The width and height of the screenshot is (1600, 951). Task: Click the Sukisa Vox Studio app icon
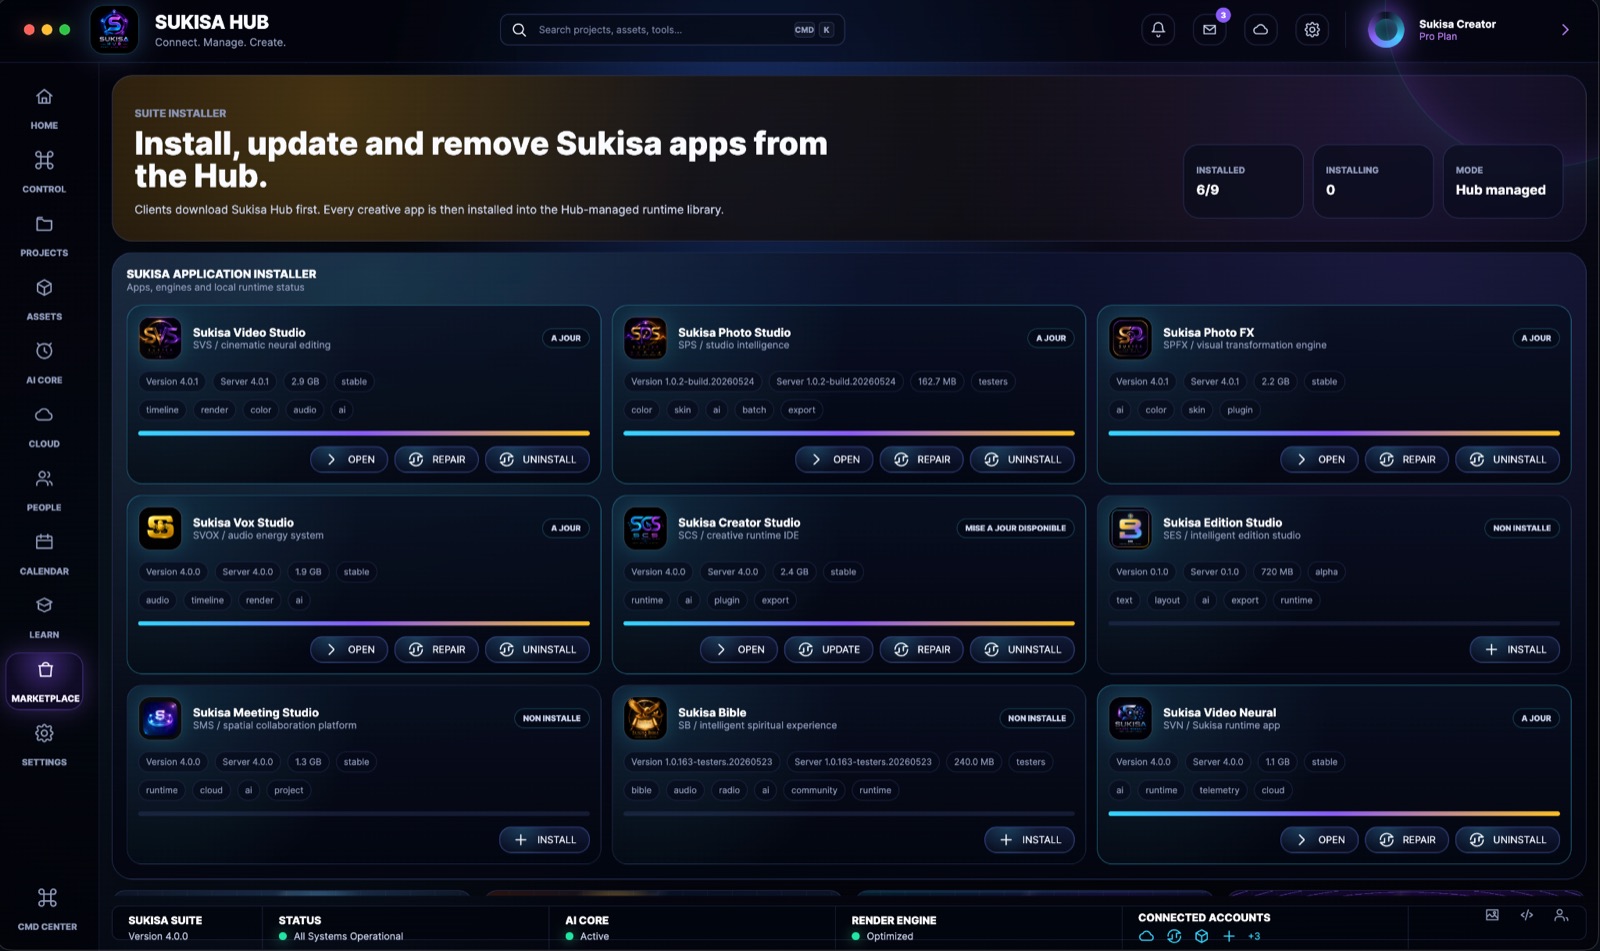(x=160, y=528)
